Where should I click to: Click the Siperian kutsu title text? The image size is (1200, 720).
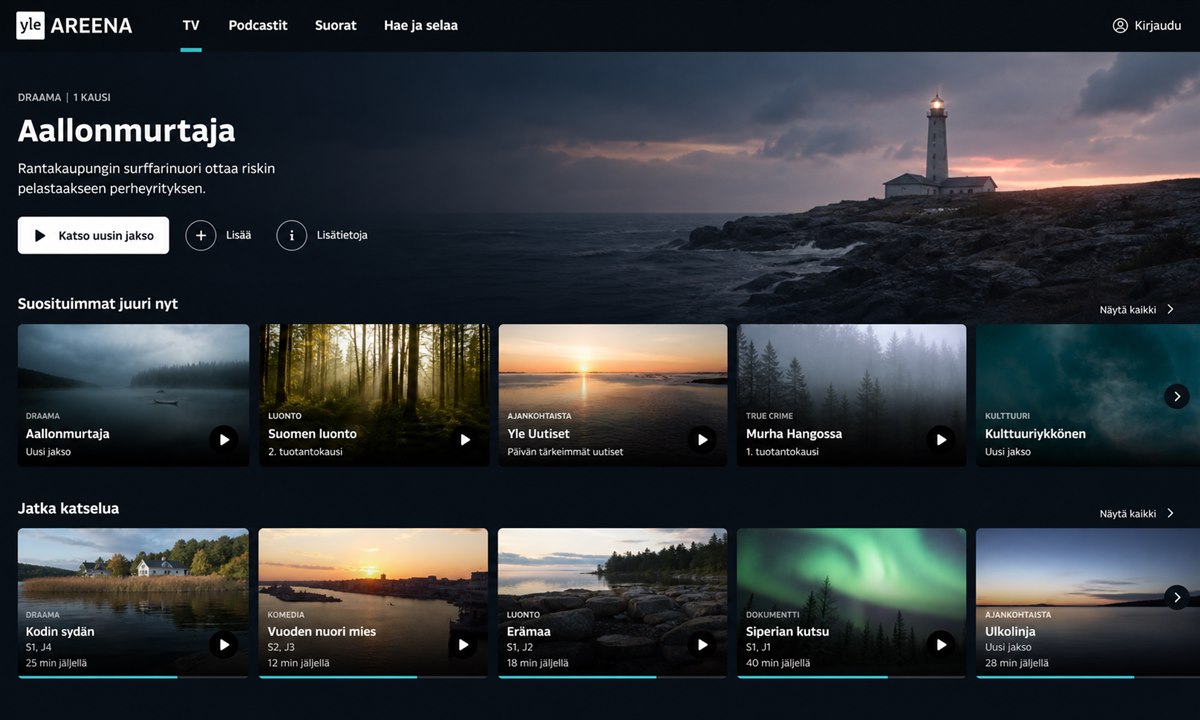(790, 632)
